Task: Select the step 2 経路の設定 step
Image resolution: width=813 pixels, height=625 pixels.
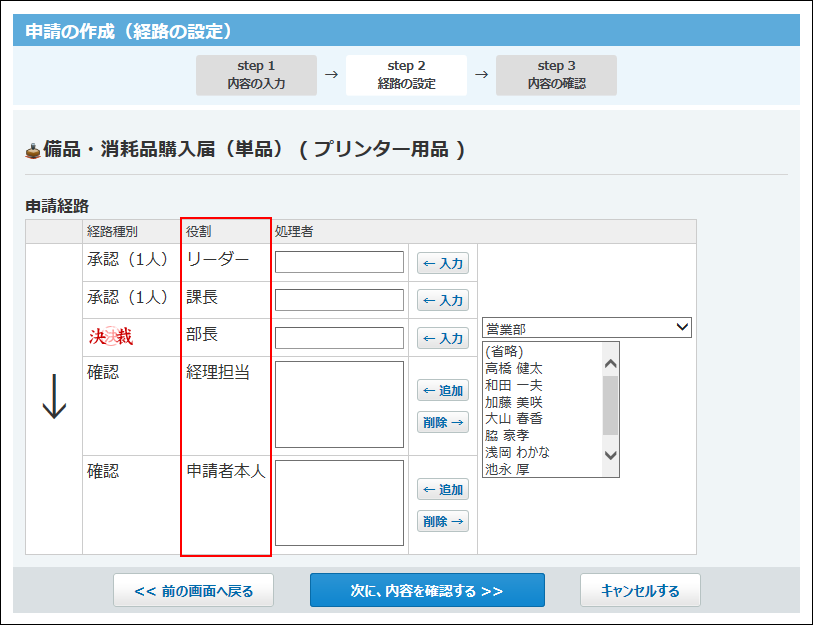Action: 406,75
